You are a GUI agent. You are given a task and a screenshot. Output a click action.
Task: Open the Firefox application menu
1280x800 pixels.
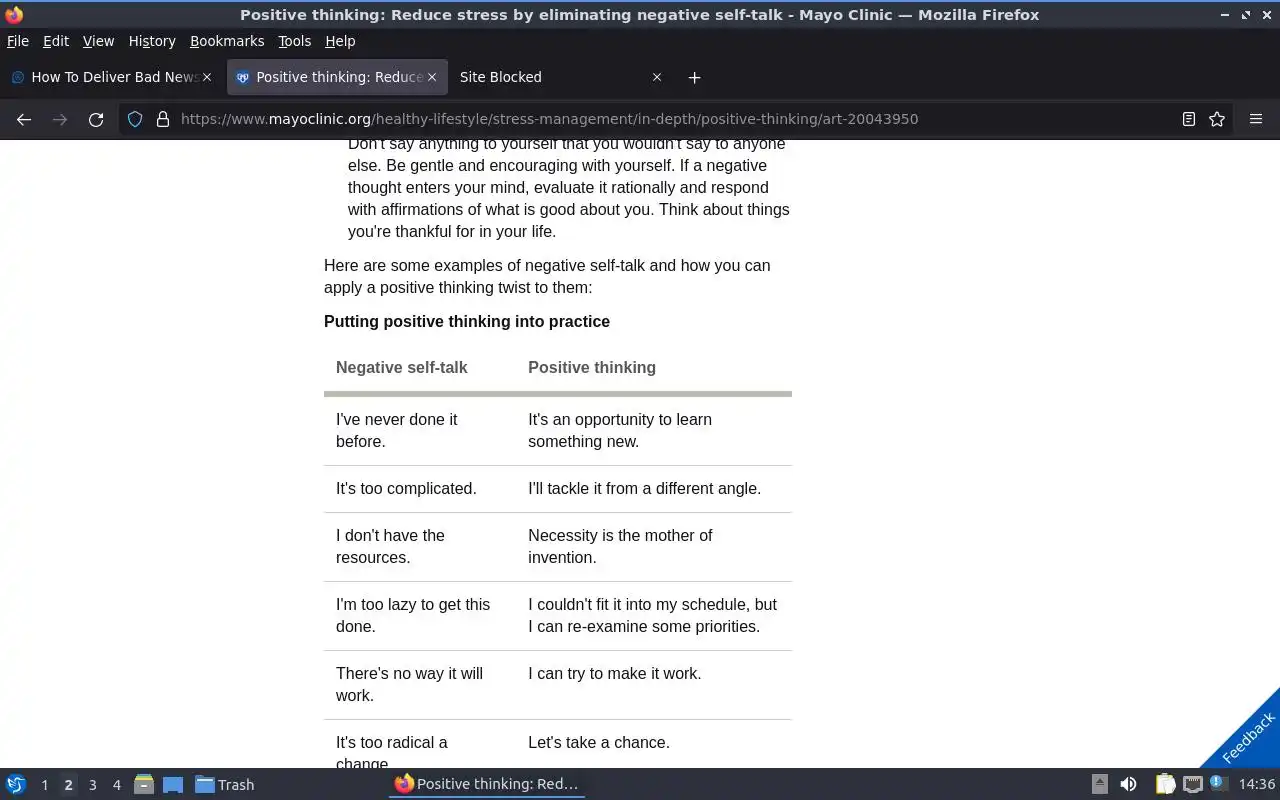pos(1256,119)
